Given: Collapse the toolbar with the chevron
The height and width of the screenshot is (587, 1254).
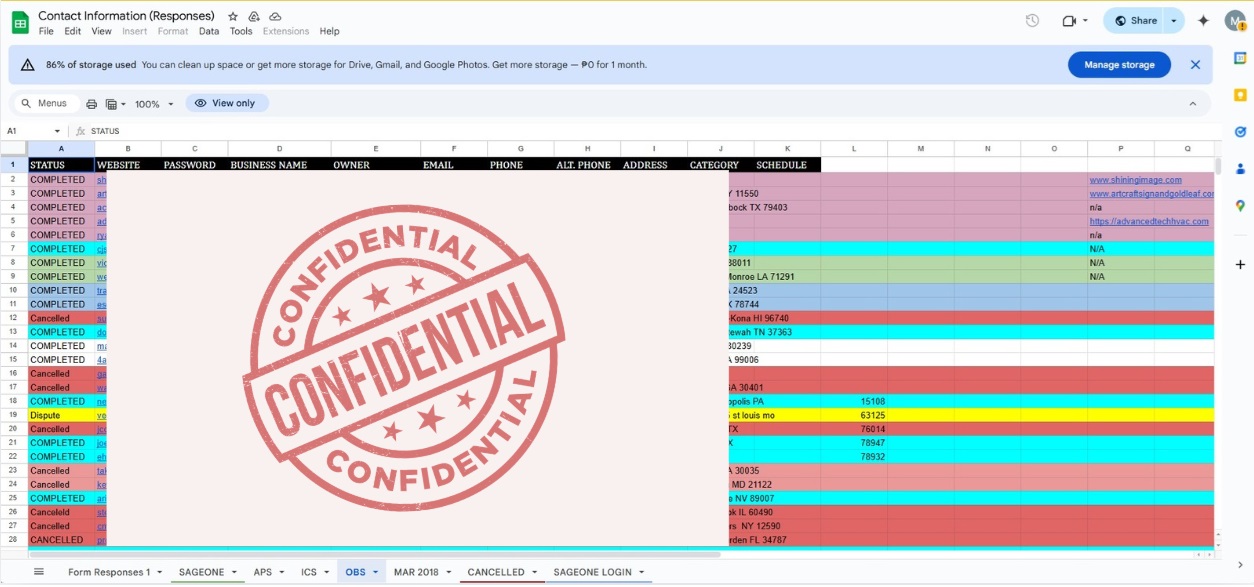Looking at the screenshot, I should tap(1192, 104).
